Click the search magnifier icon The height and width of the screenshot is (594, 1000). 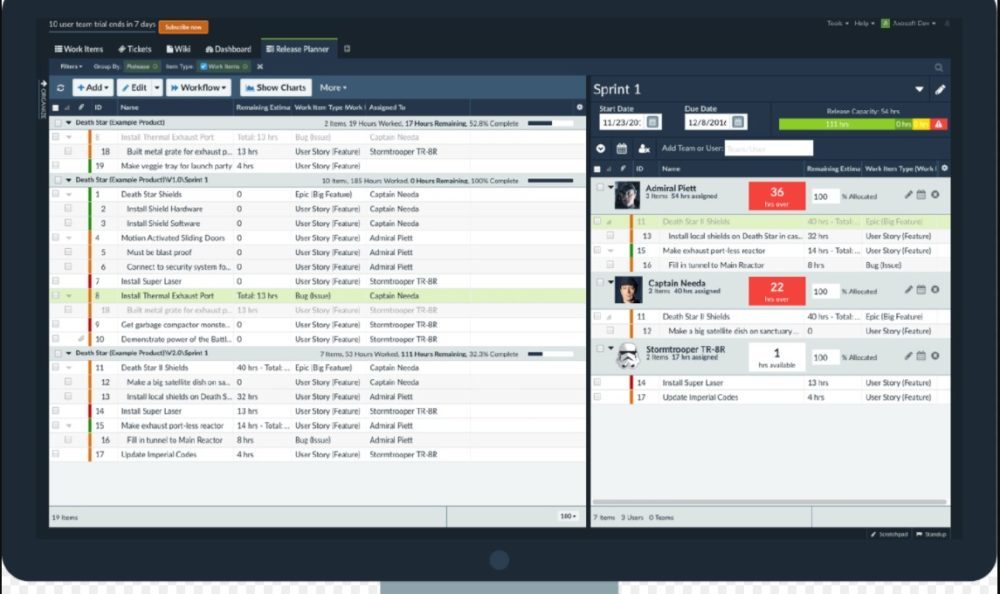(938, 67)
